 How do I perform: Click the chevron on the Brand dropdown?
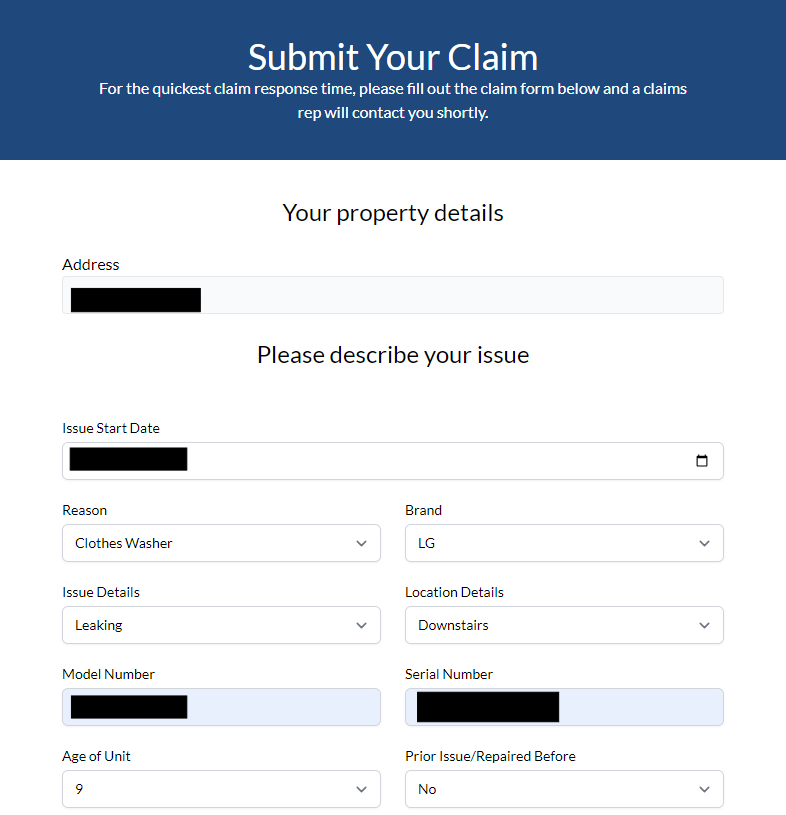pyautogui.click(x=704, y=543)
